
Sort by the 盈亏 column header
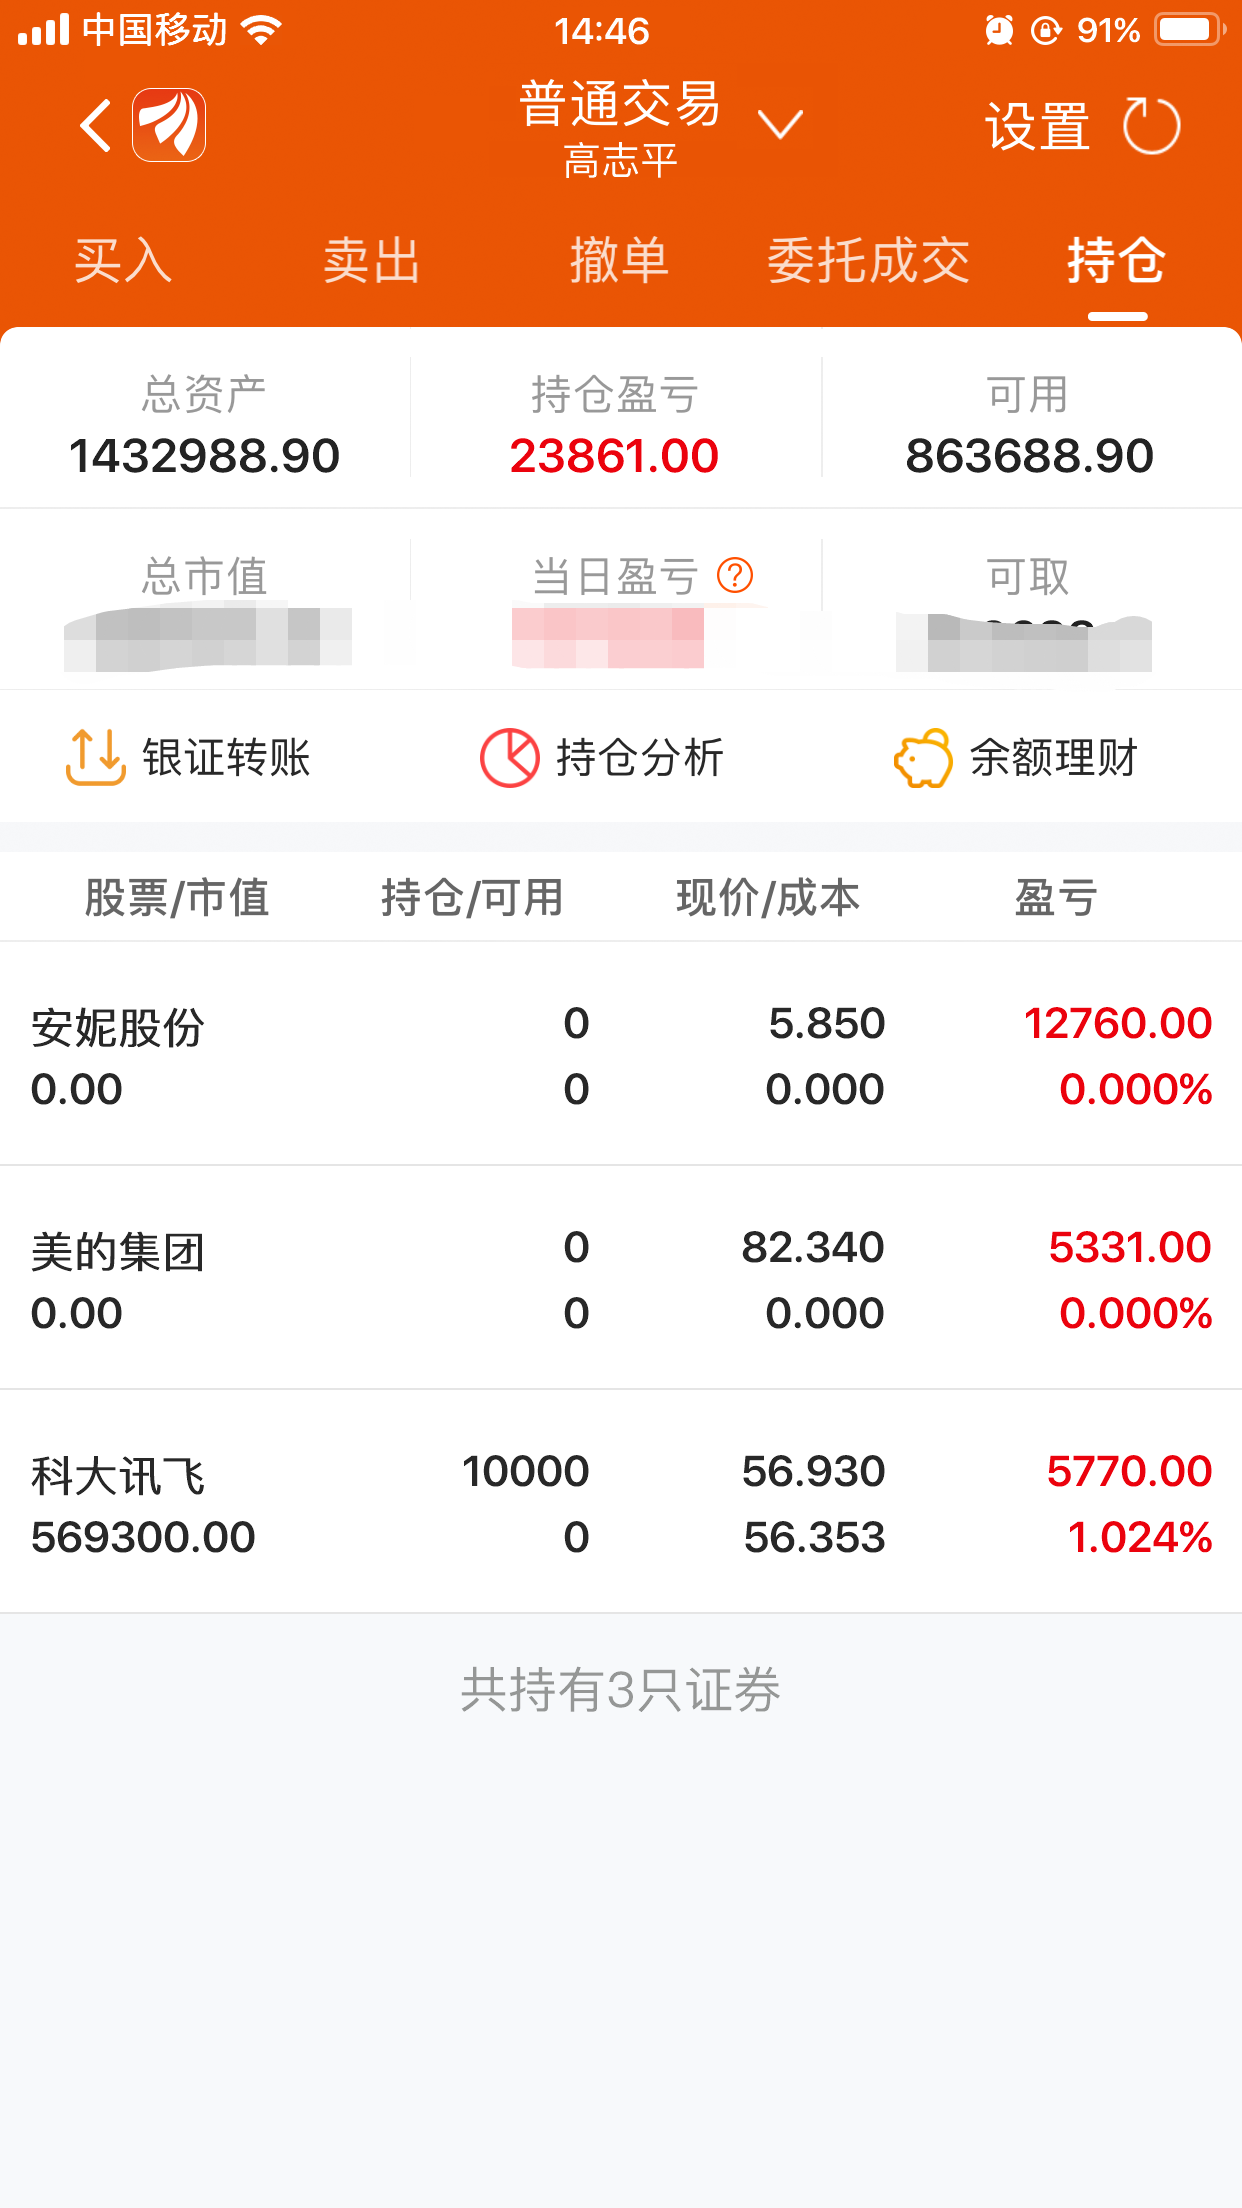pyautogui.click(x=1056, y=897)
